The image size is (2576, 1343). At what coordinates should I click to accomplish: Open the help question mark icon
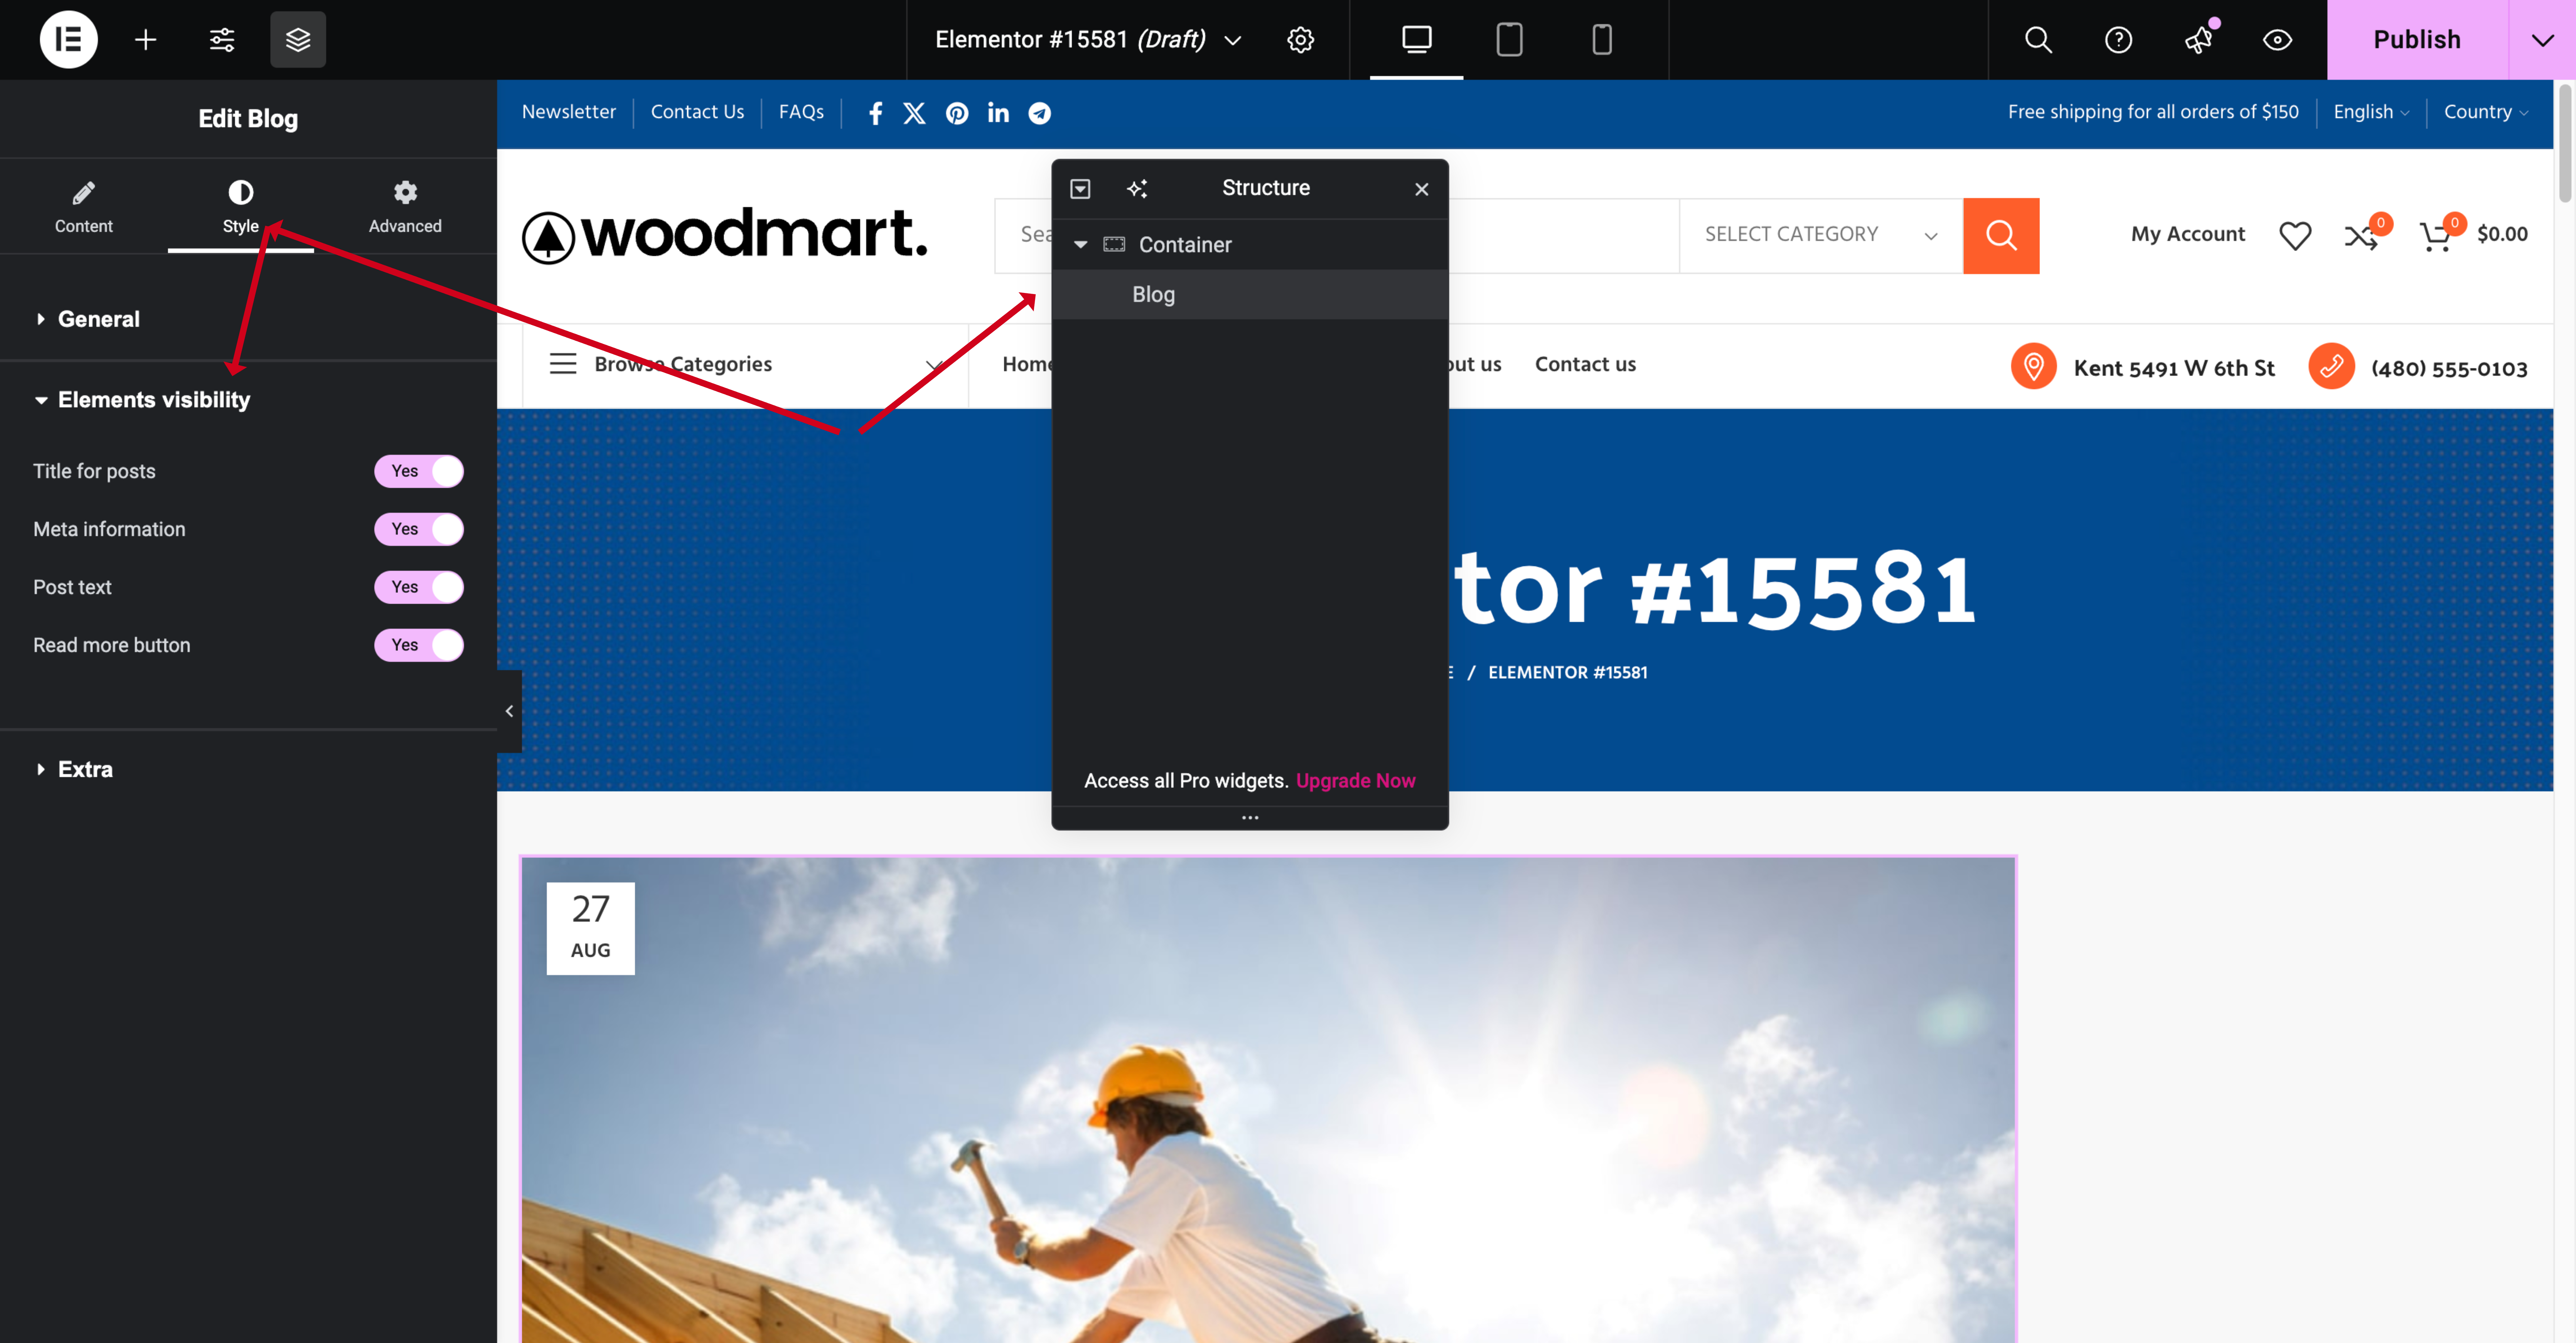pyautogui.click(x=2118, y=40)
